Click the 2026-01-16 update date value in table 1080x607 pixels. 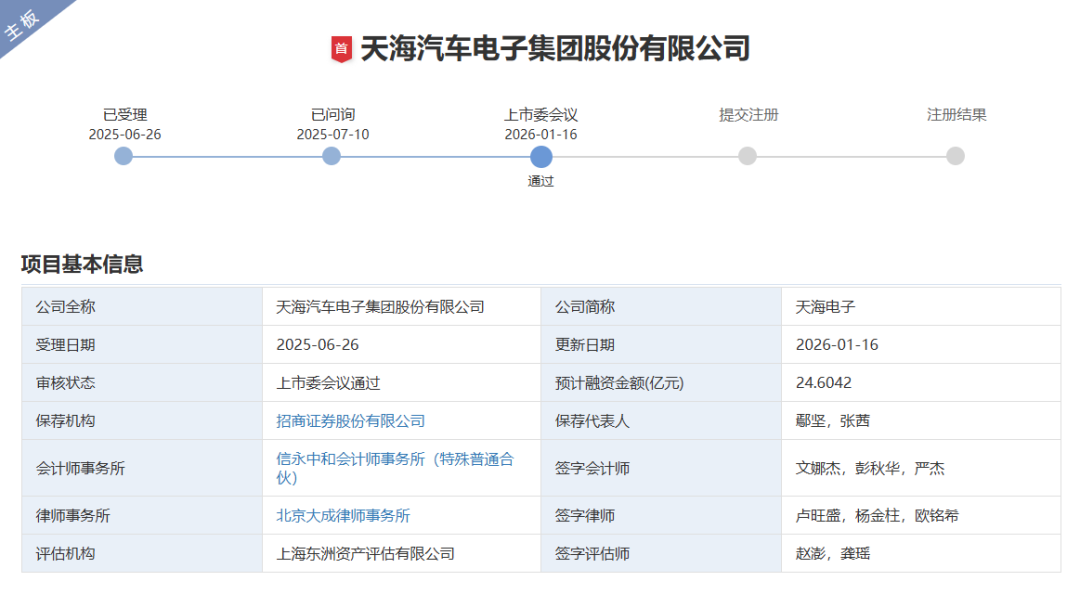837,345
